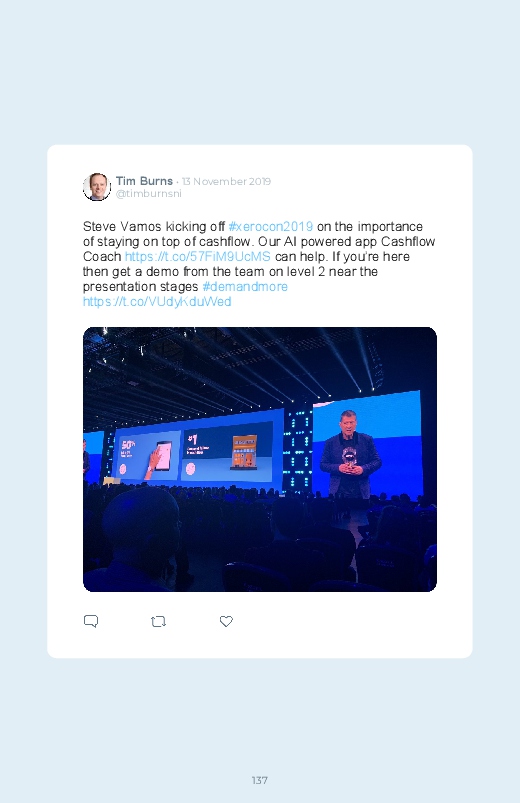The image size is (520, 803).
Task: Open Tim Burns' profile picture
Action: [x=97, y=187]
